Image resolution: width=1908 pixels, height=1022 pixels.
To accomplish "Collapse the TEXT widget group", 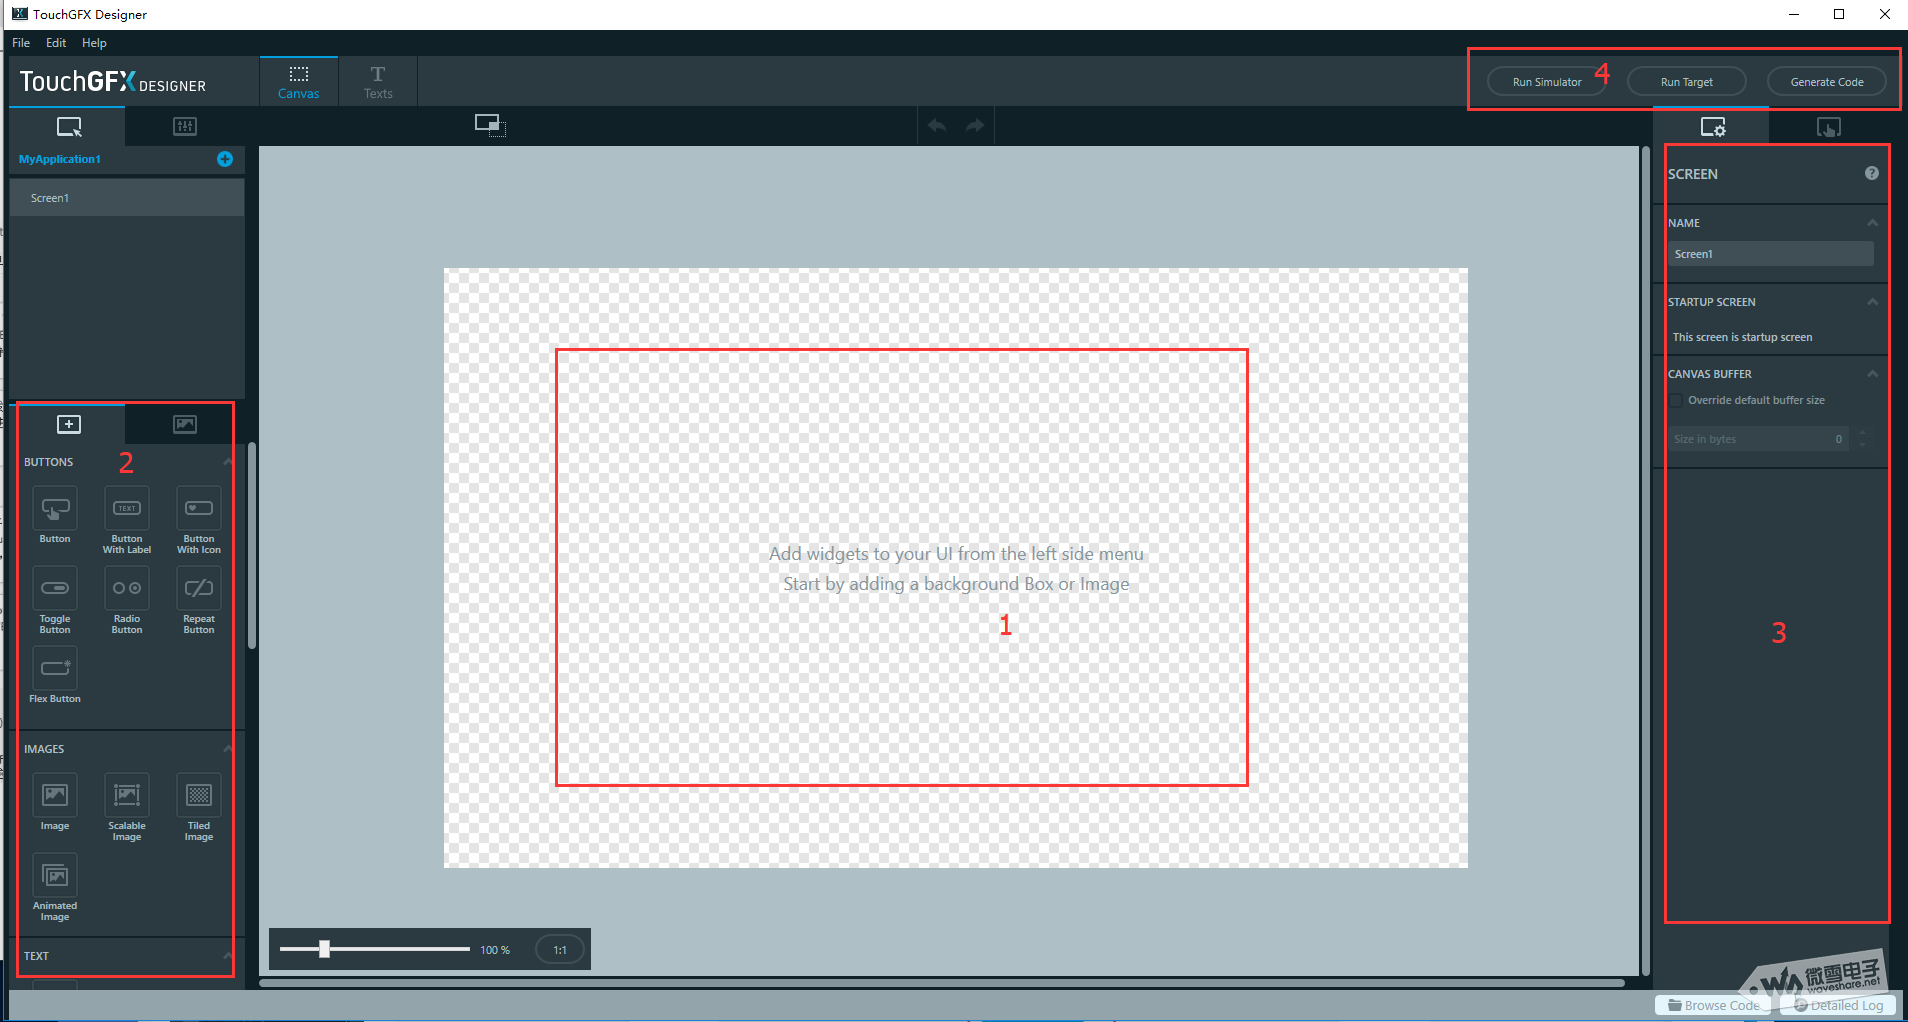I will point(227,956).
